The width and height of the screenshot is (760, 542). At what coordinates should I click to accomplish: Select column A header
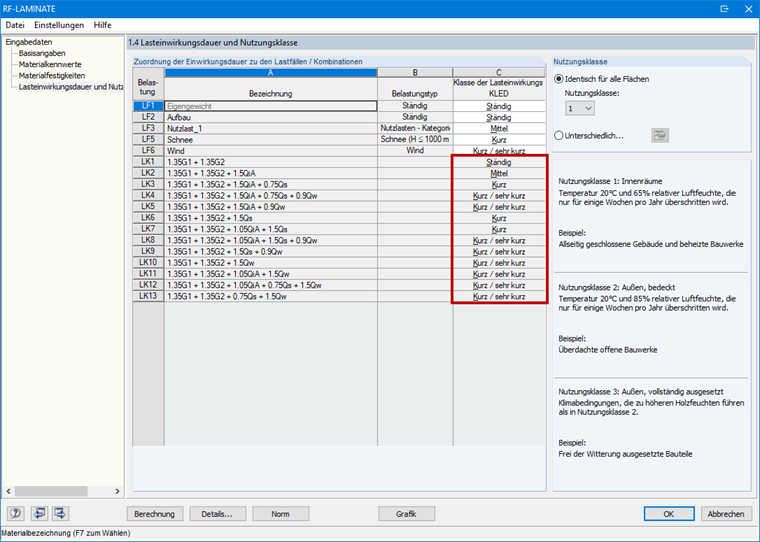tap(270, 73)
